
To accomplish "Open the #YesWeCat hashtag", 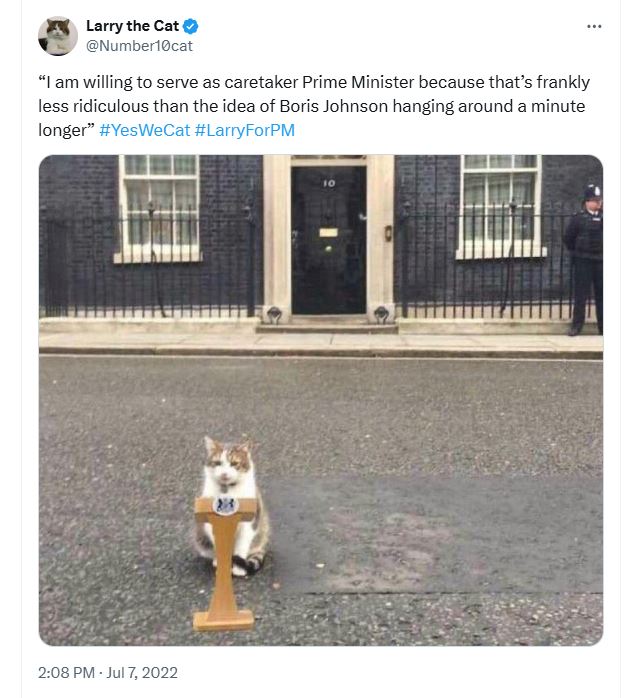I will (x=144, y=130).
